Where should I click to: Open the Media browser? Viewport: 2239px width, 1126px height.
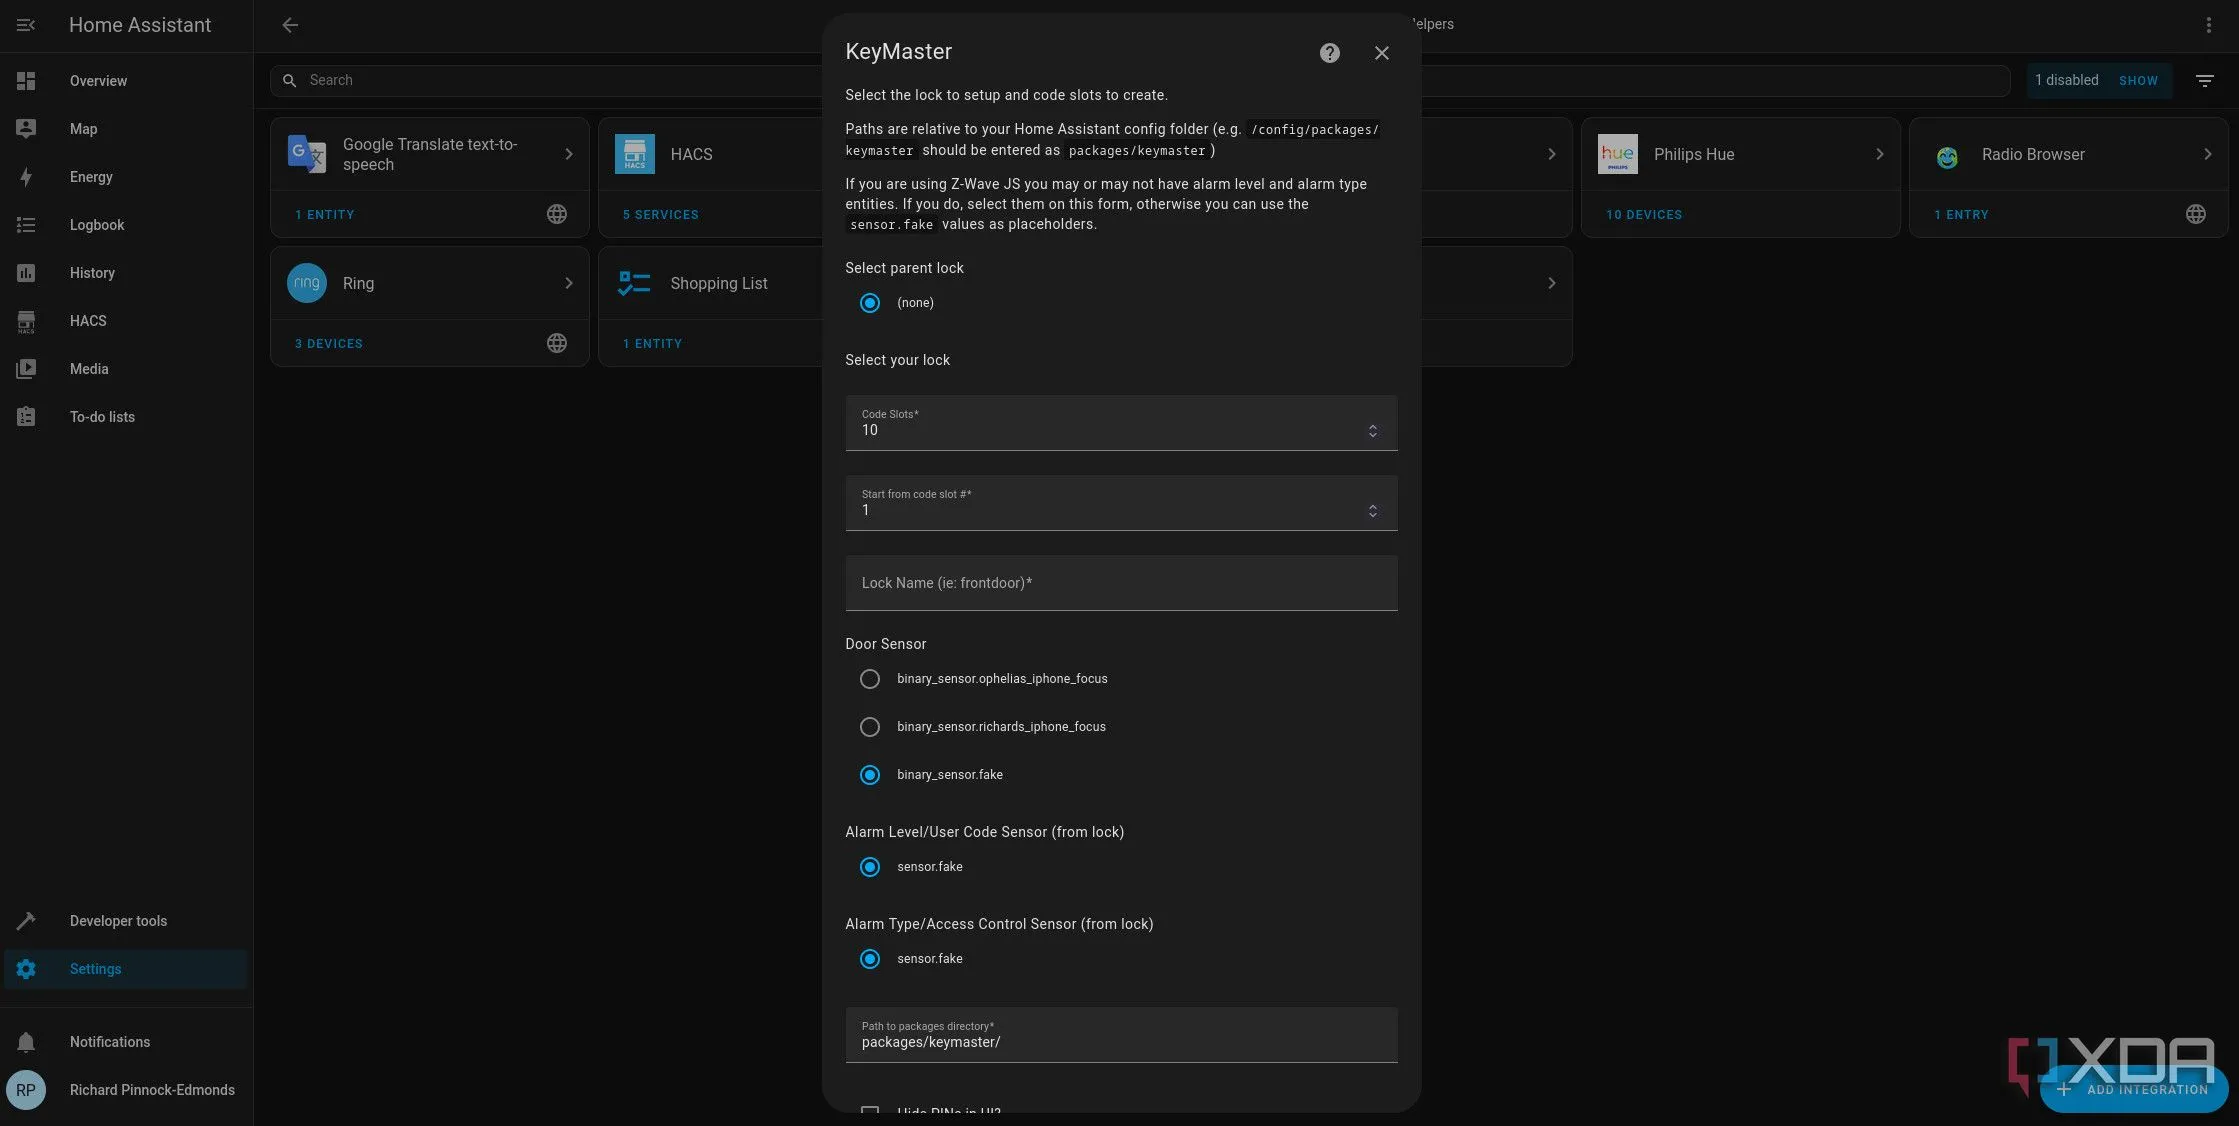[x=125, y=369]
